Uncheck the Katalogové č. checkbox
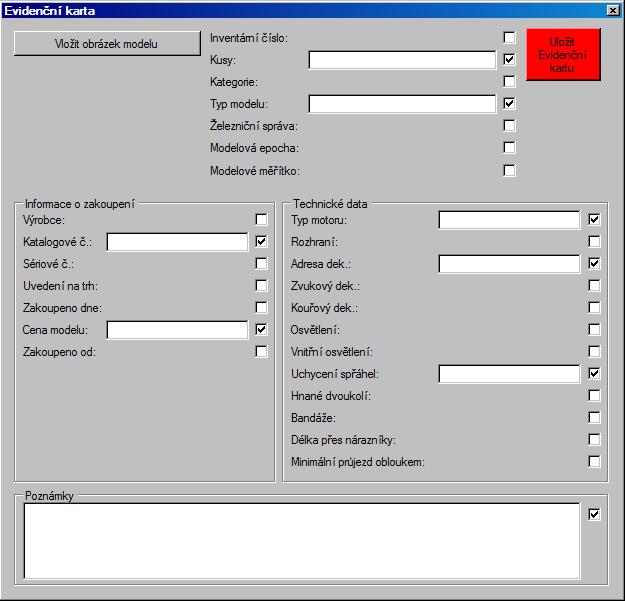625x602 pixels. point(261,241)
